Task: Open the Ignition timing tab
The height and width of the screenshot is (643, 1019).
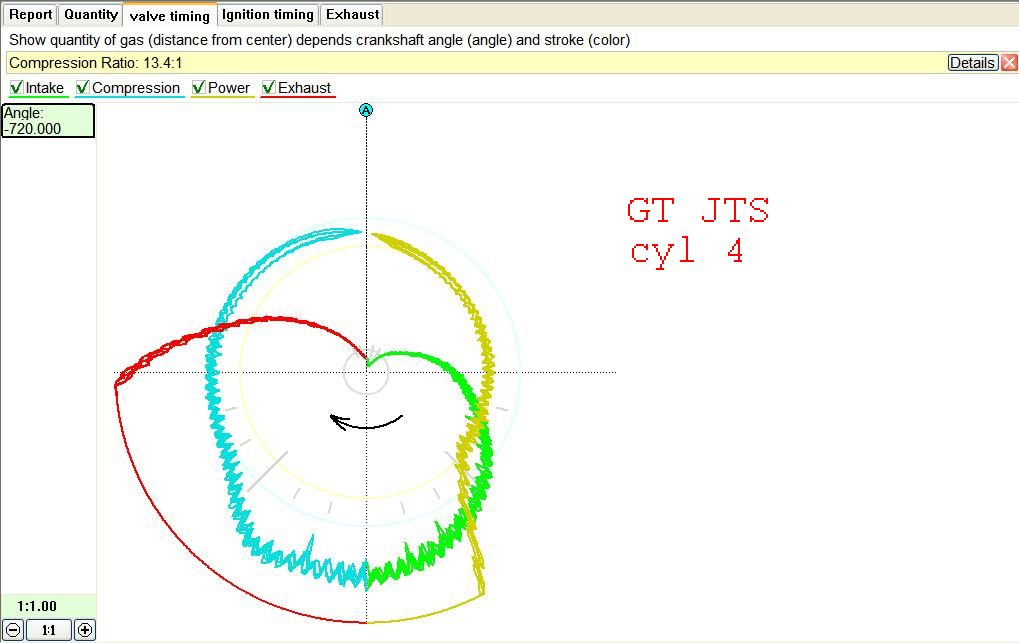Action: click(x=268, y=14)
